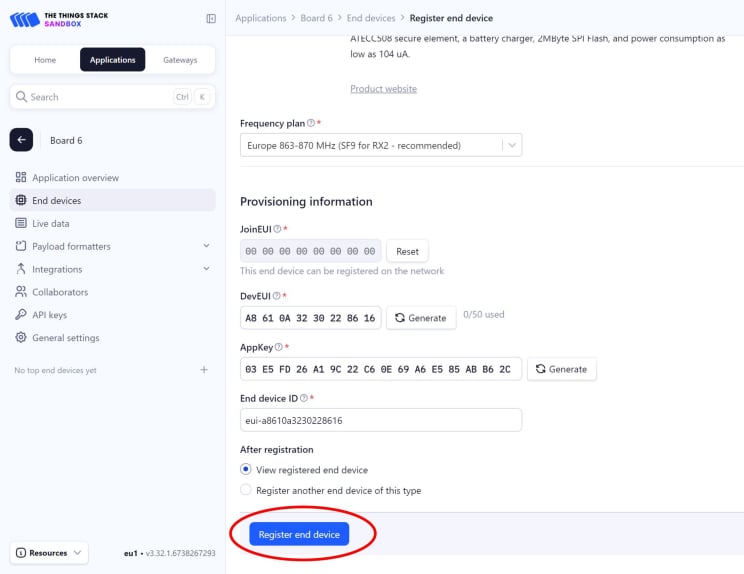The width and height of the screenshot is (744, 574).
Task: Focus the Search input field
Action: tap(112, 97)
